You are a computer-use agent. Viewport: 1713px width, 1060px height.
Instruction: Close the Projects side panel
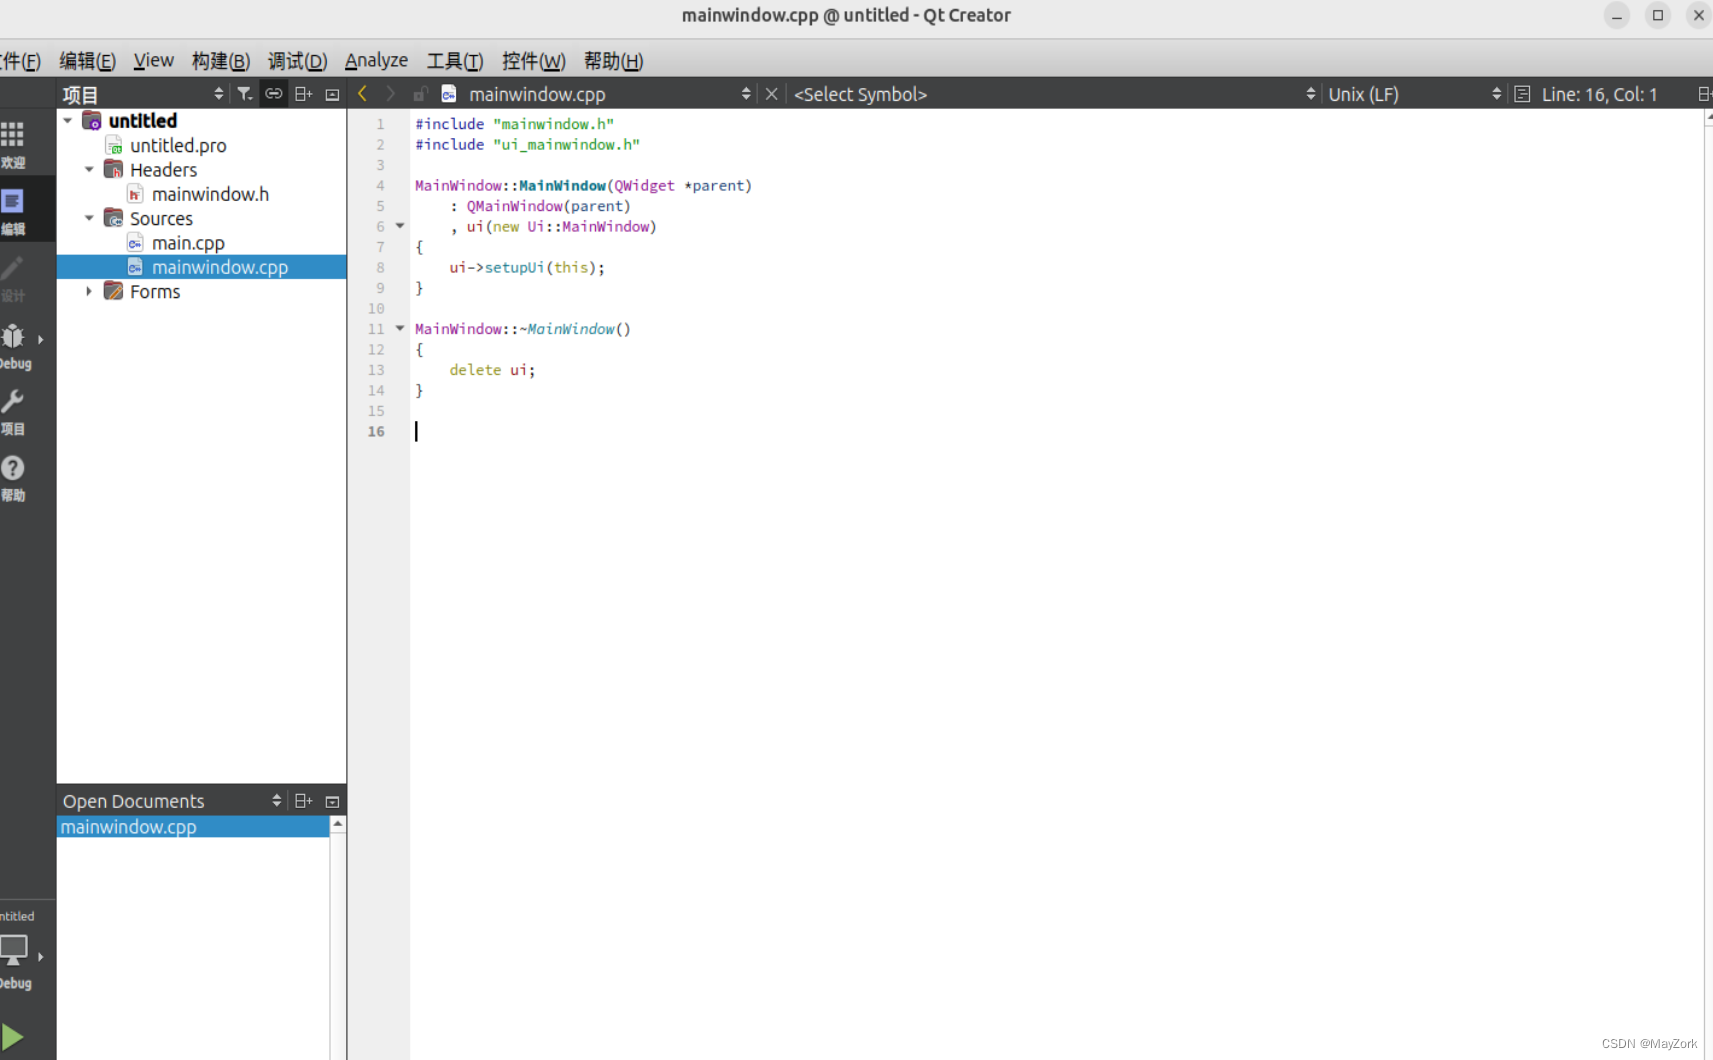pyautogui.click(x=333, y=94)
